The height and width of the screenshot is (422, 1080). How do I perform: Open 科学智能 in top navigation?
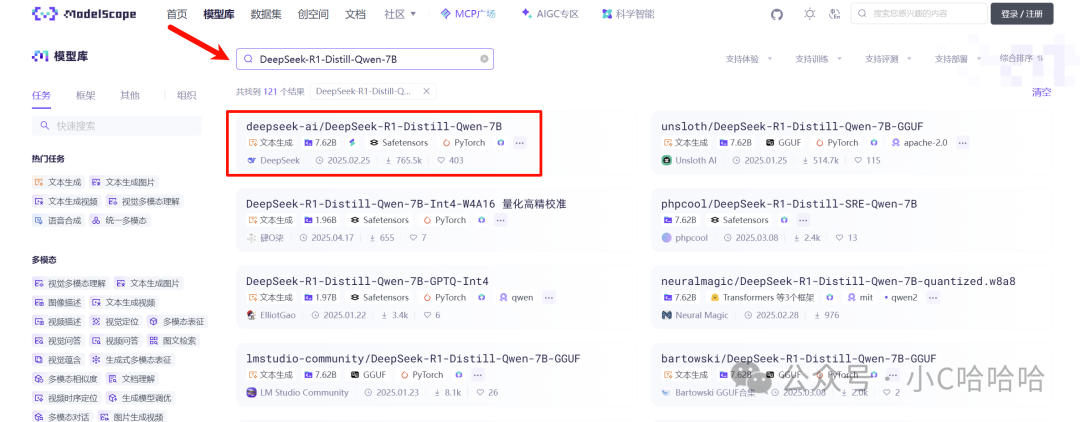tap(628, 14)
